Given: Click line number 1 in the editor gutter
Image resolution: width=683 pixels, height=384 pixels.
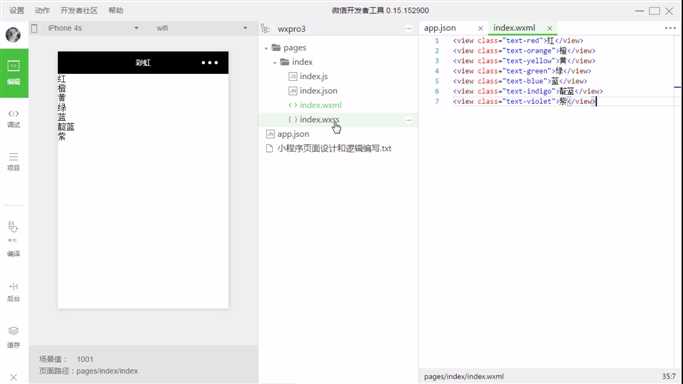Looking at the screenshot, I should coord(437,40).
